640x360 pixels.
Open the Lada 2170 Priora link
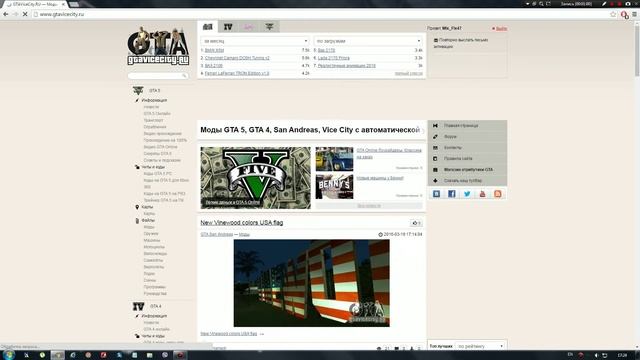pyautogui.click(x=333, y=58)
